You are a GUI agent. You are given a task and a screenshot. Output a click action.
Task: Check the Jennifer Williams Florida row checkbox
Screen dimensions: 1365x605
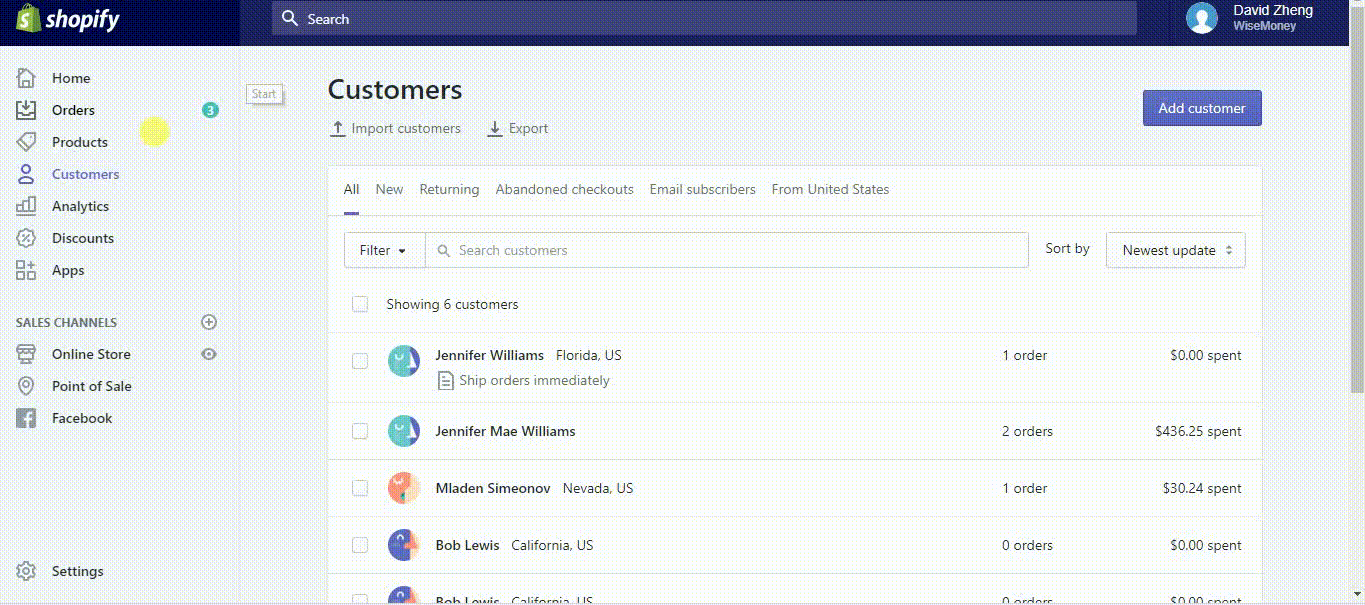[x=360, y=361]
